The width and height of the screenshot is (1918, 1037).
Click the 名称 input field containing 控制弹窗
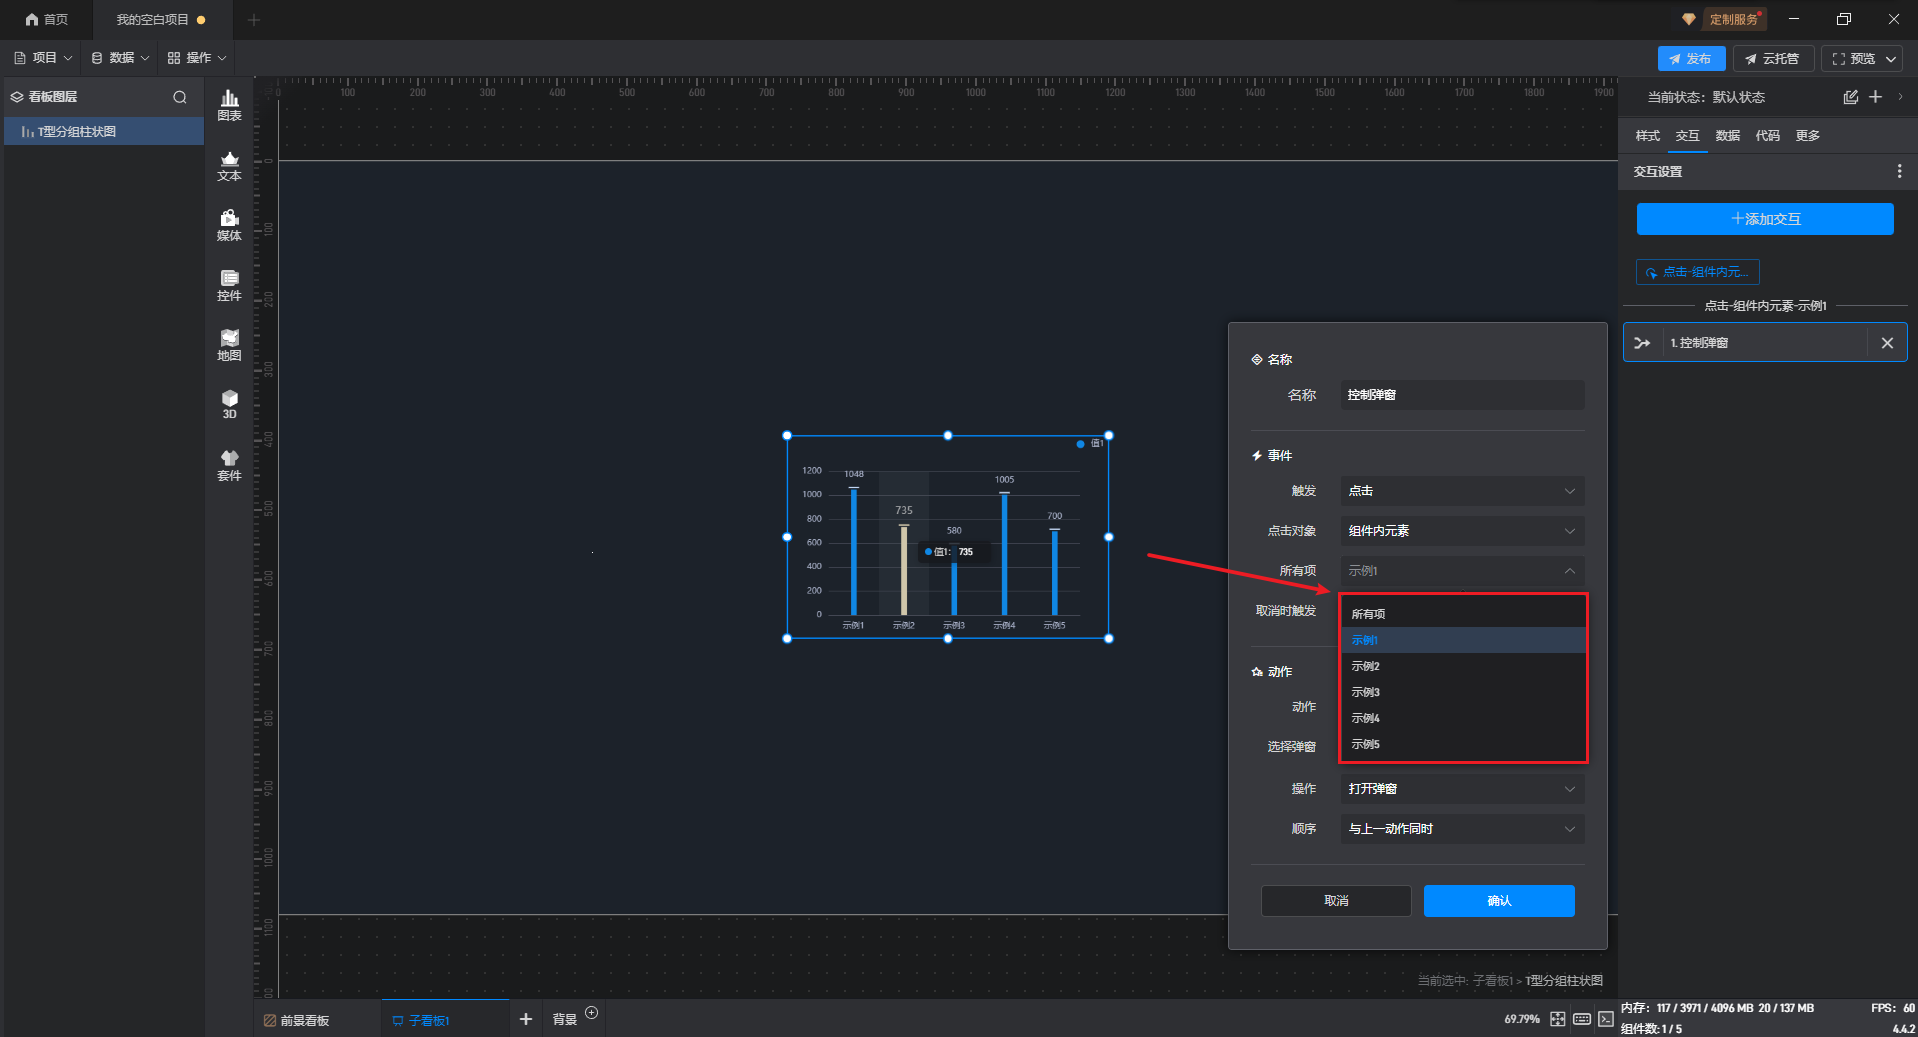(1461, 395)
